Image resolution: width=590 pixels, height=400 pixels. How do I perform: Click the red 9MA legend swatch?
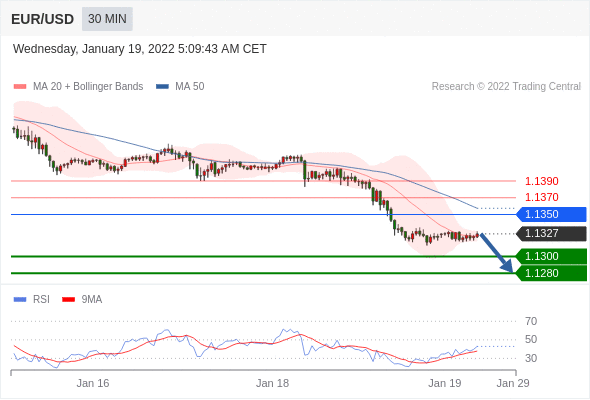pos(68,300)
